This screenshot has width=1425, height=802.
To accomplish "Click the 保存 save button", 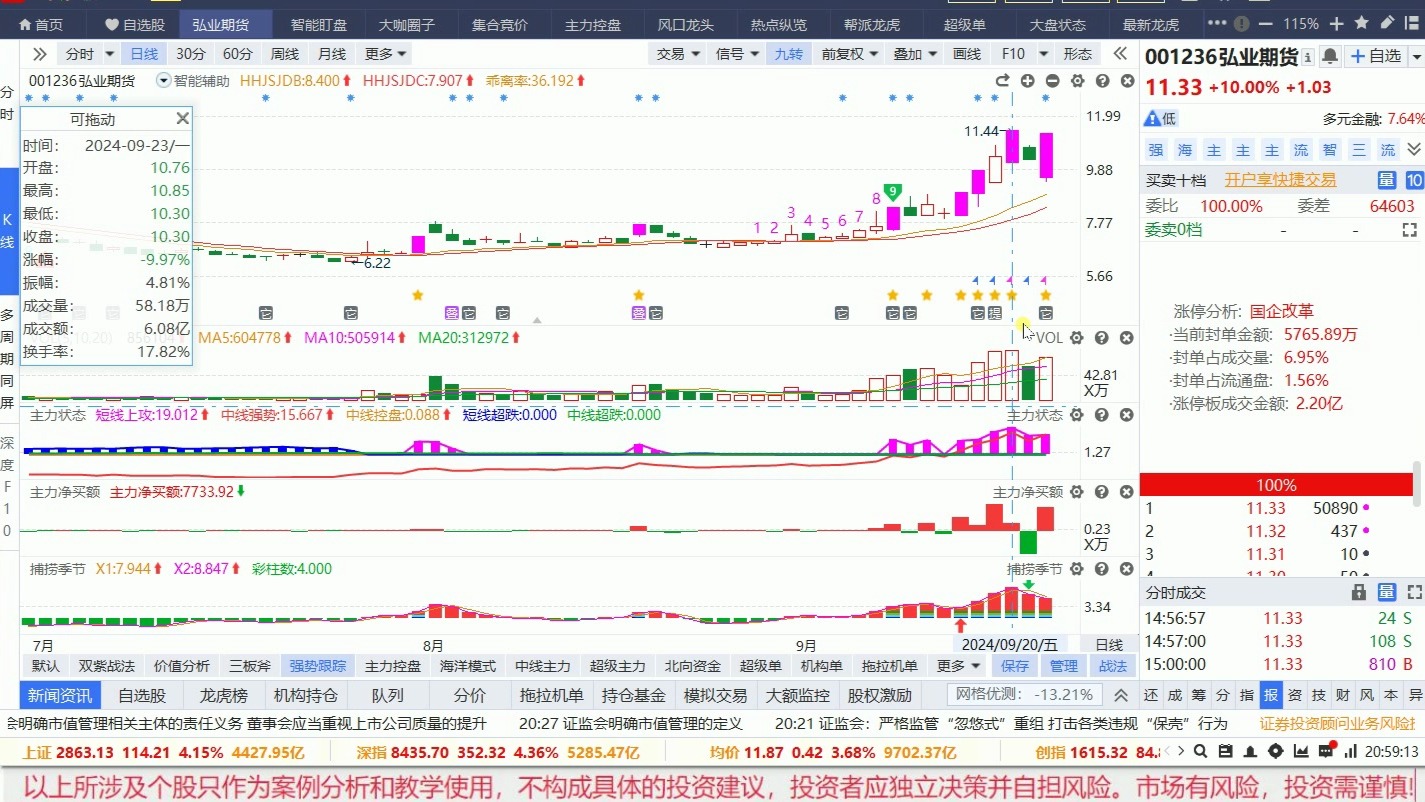I will click(1014, 666).
